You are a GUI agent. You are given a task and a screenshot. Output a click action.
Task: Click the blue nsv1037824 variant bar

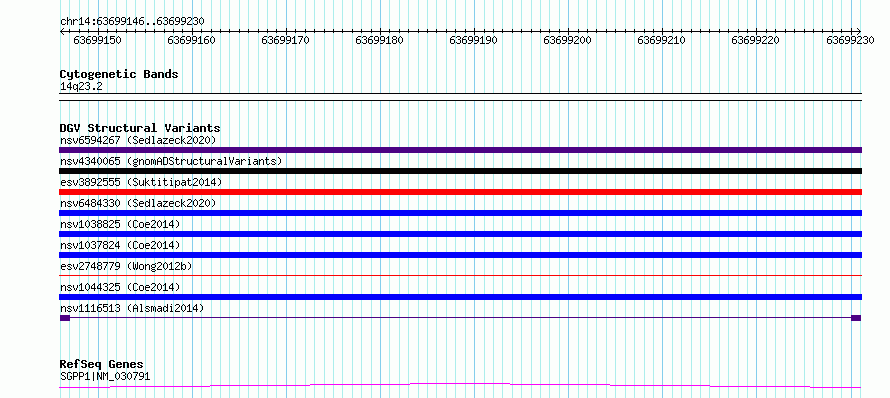click(x=460, y=255)
